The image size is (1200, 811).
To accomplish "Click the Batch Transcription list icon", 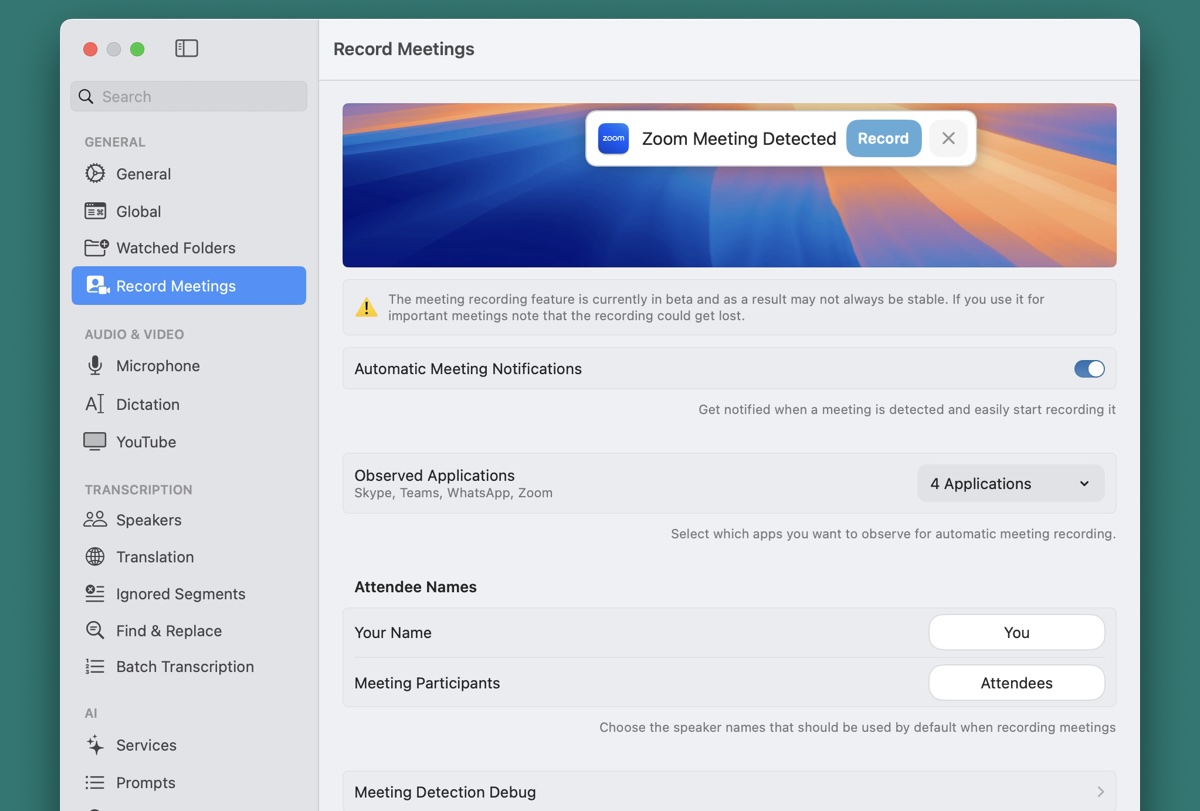I will coord(95,667).
